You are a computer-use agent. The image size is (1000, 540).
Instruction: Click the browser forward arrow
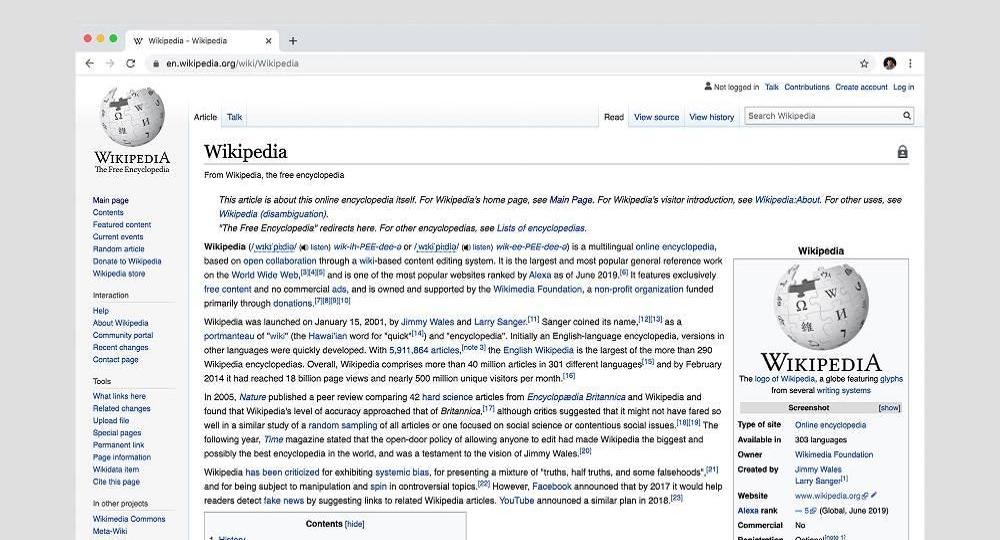(x=110, y=63)
